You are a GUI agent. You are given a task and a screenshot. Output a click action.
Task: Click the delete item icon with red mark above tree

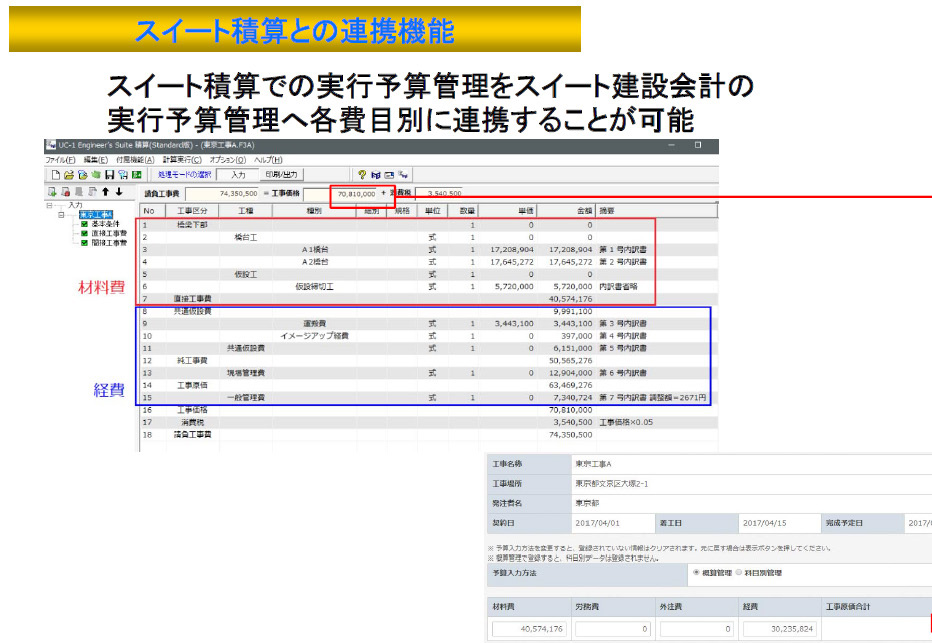pyautogui.click(x=65, y=191)
